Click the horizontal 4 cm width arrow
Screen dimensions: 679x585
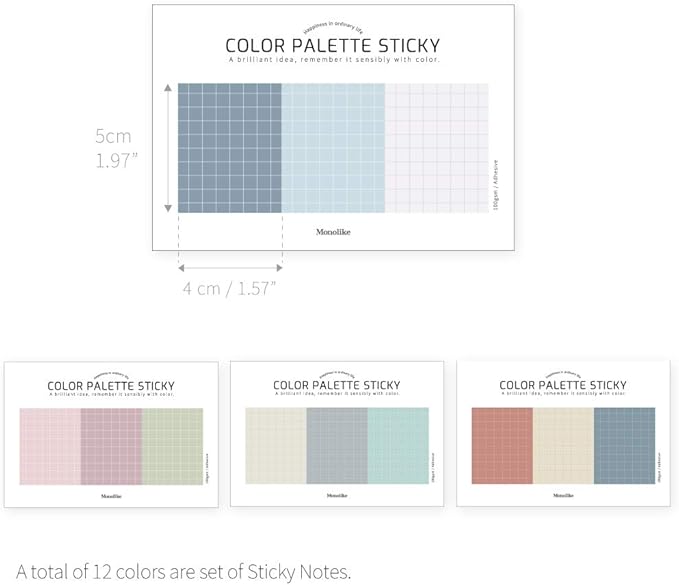tap(230, 267)
